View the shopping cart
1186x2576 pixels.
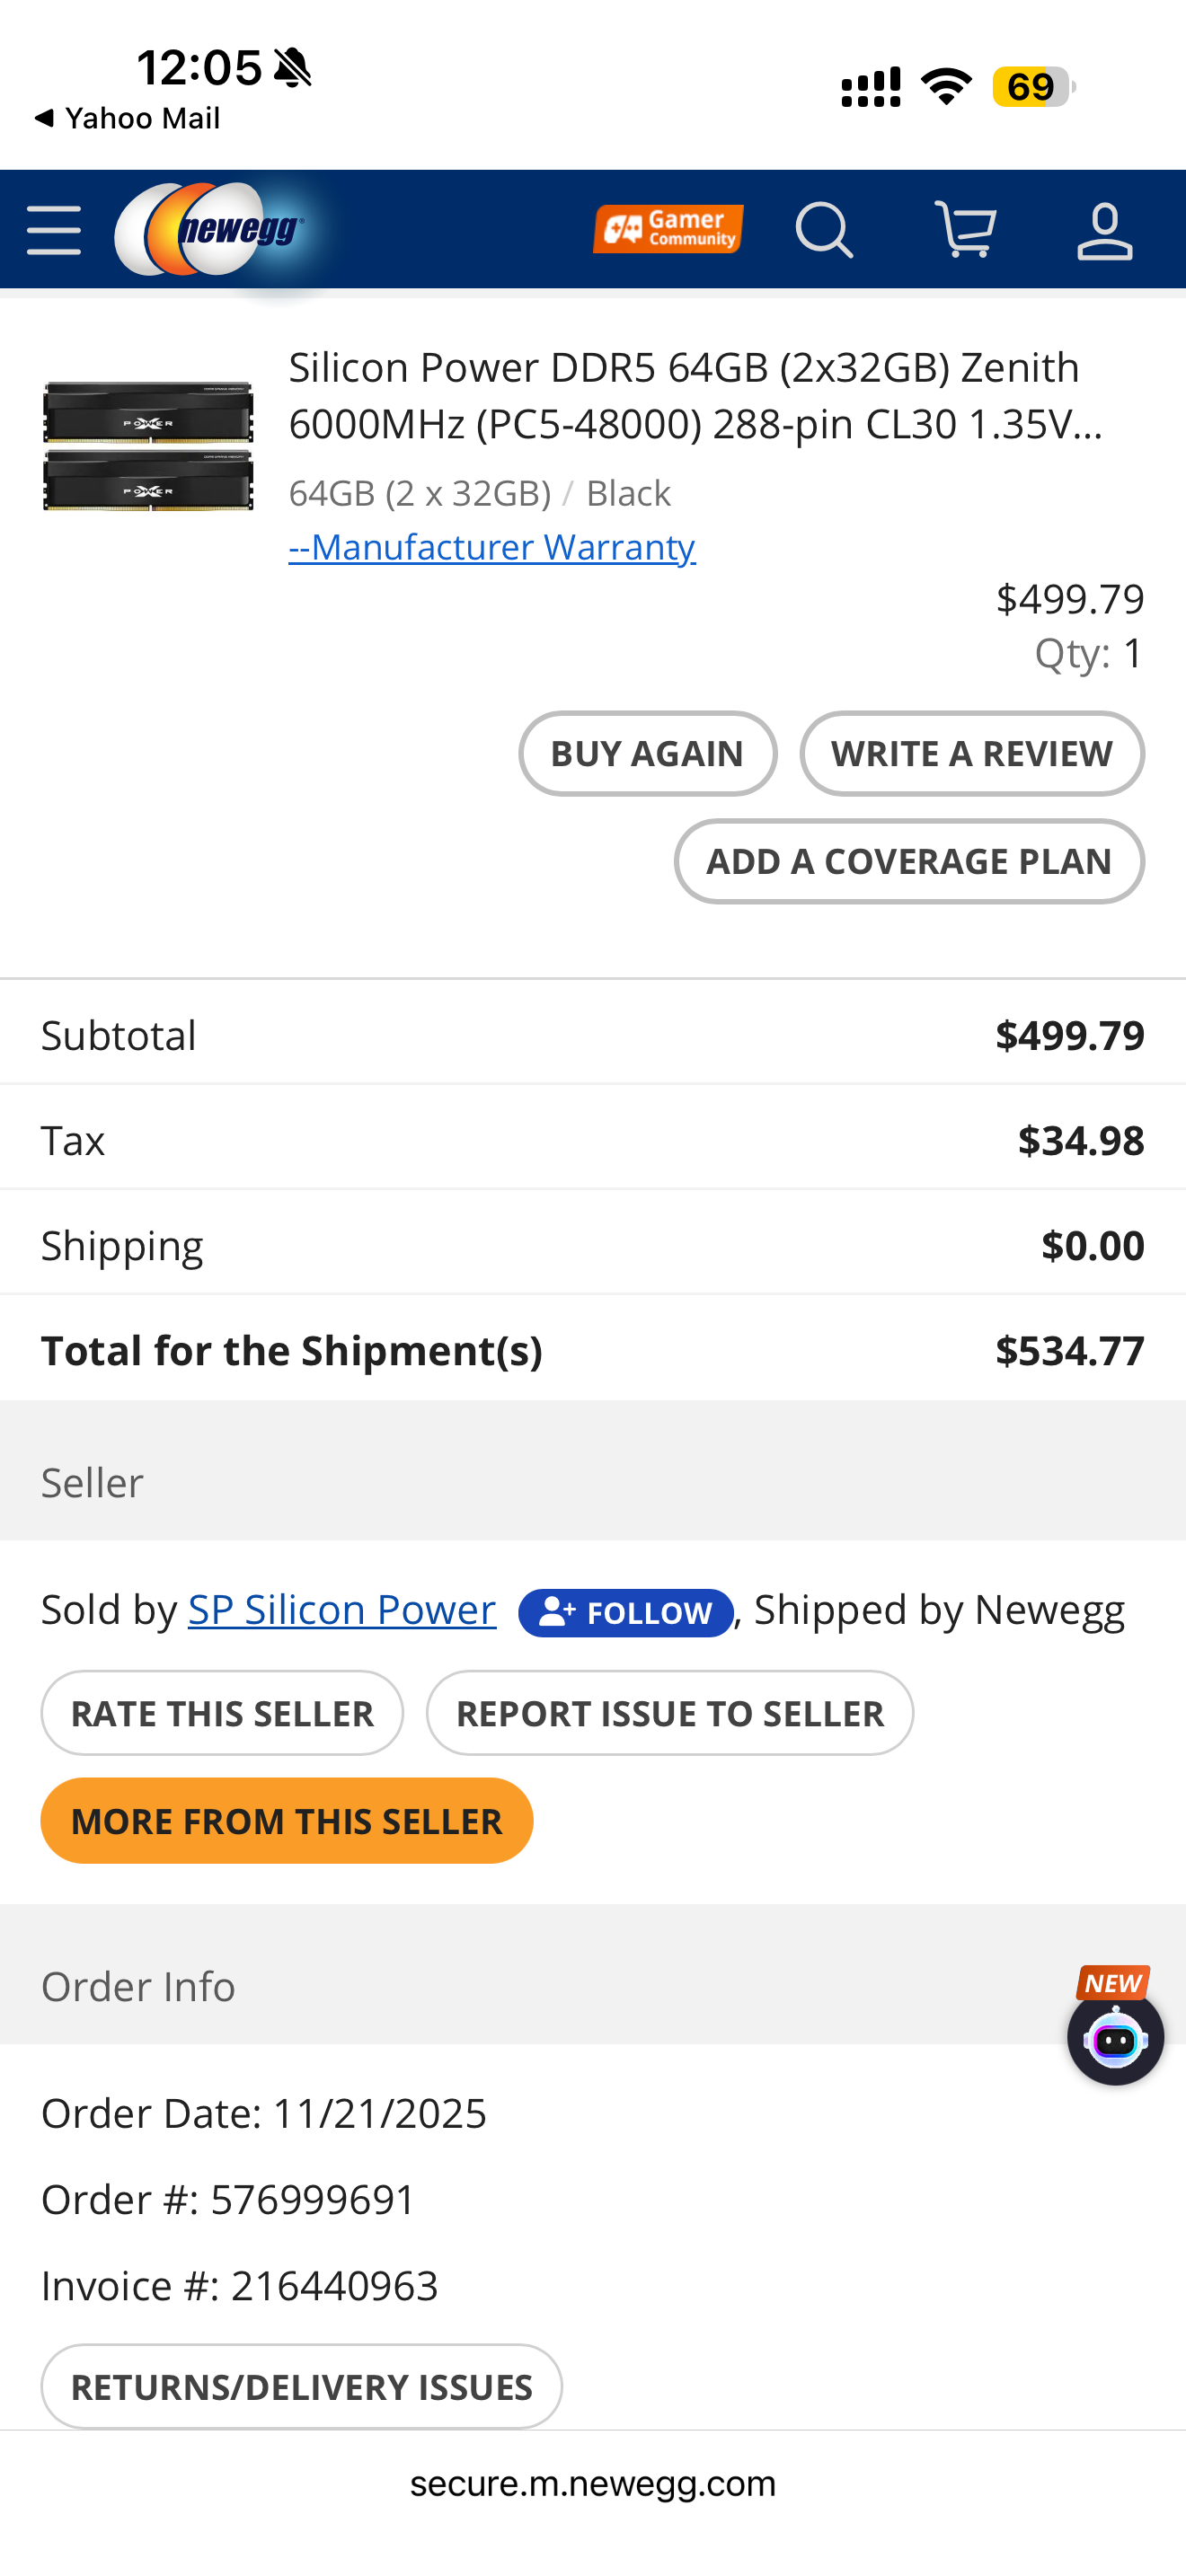click(965, 230)
